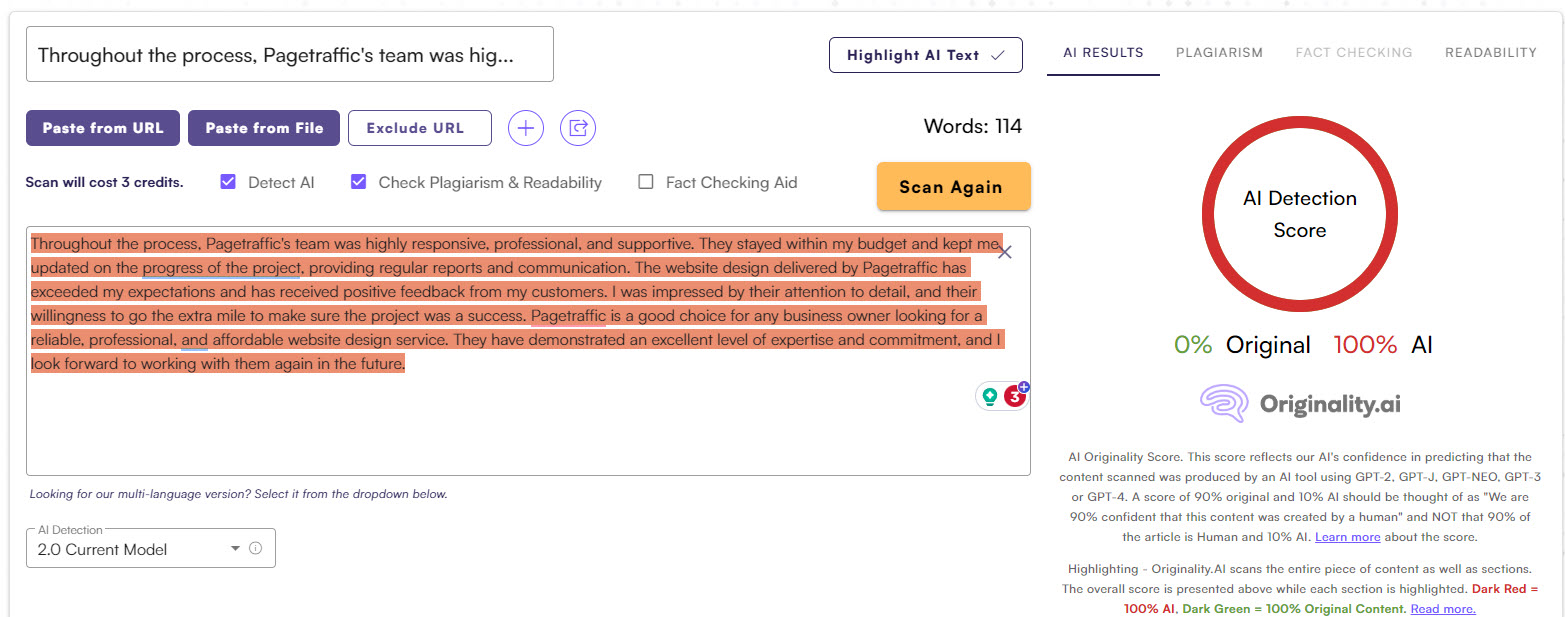Open the AI Detection model dropdown

point(140,549)
